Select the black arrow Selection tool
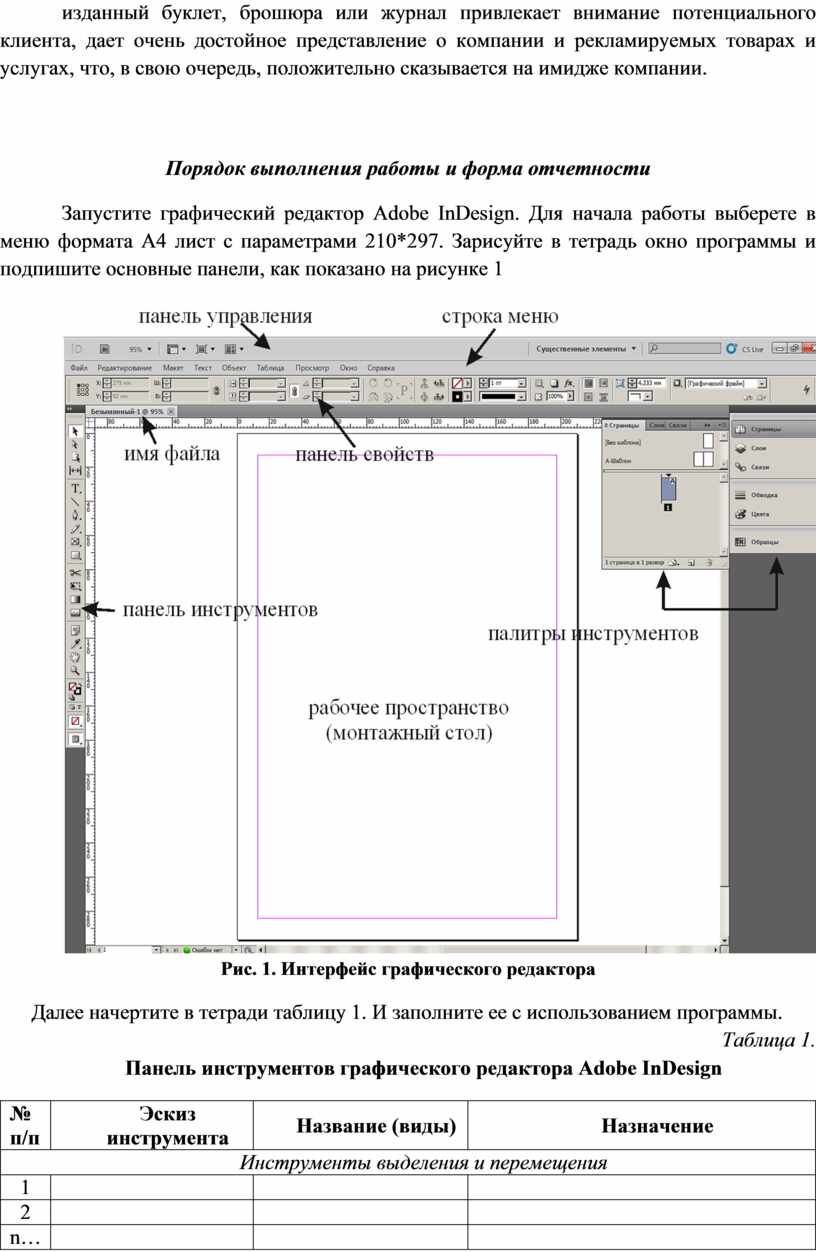This screenshot has width=816, height=1252. click(75, 431)
